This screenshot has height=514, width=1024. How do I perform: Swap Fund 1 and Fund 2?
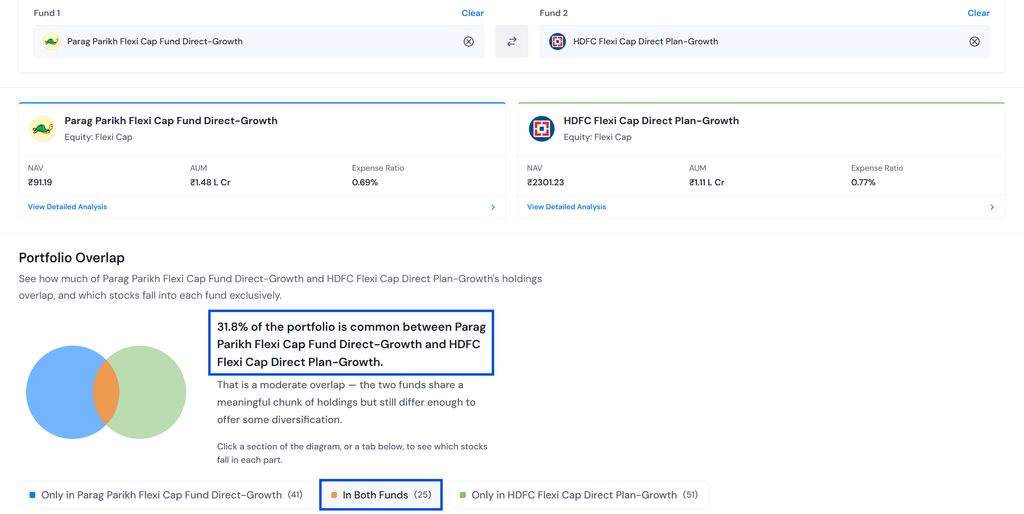[512, 41]
